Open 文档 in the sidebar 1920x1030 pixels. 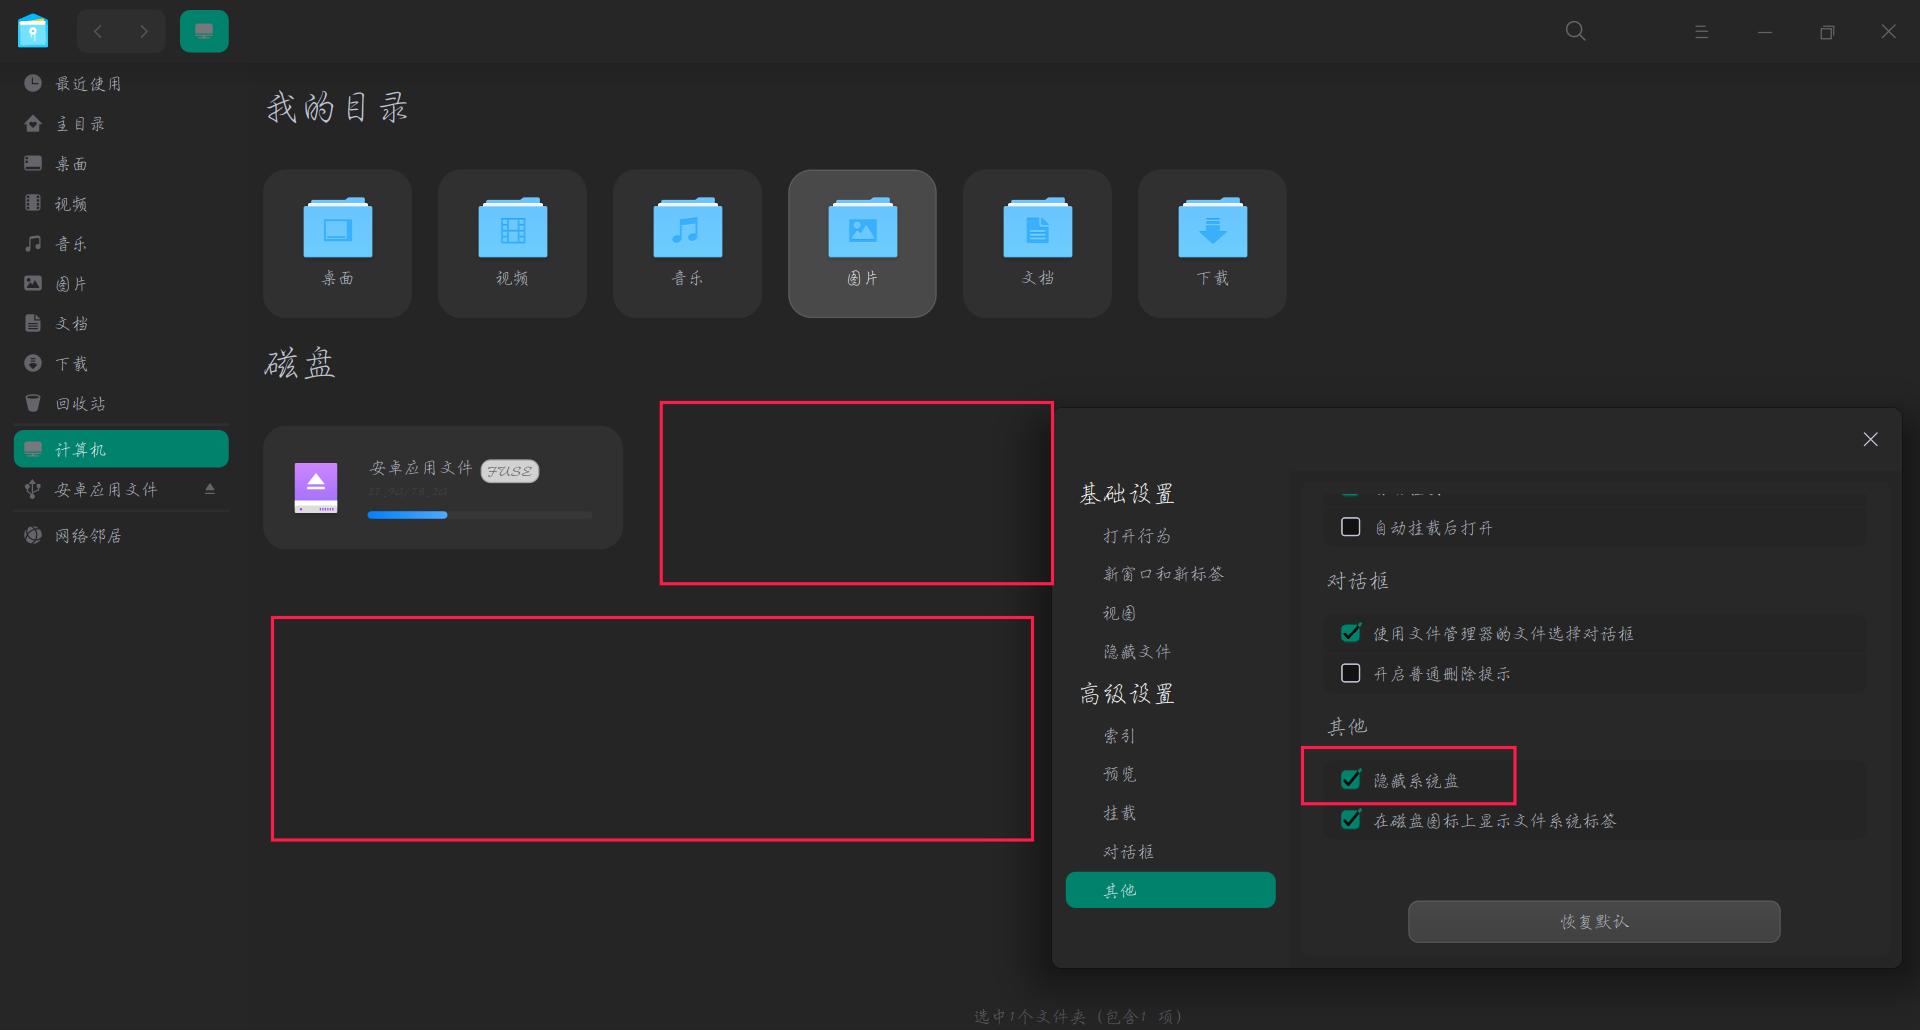(121, 324)
